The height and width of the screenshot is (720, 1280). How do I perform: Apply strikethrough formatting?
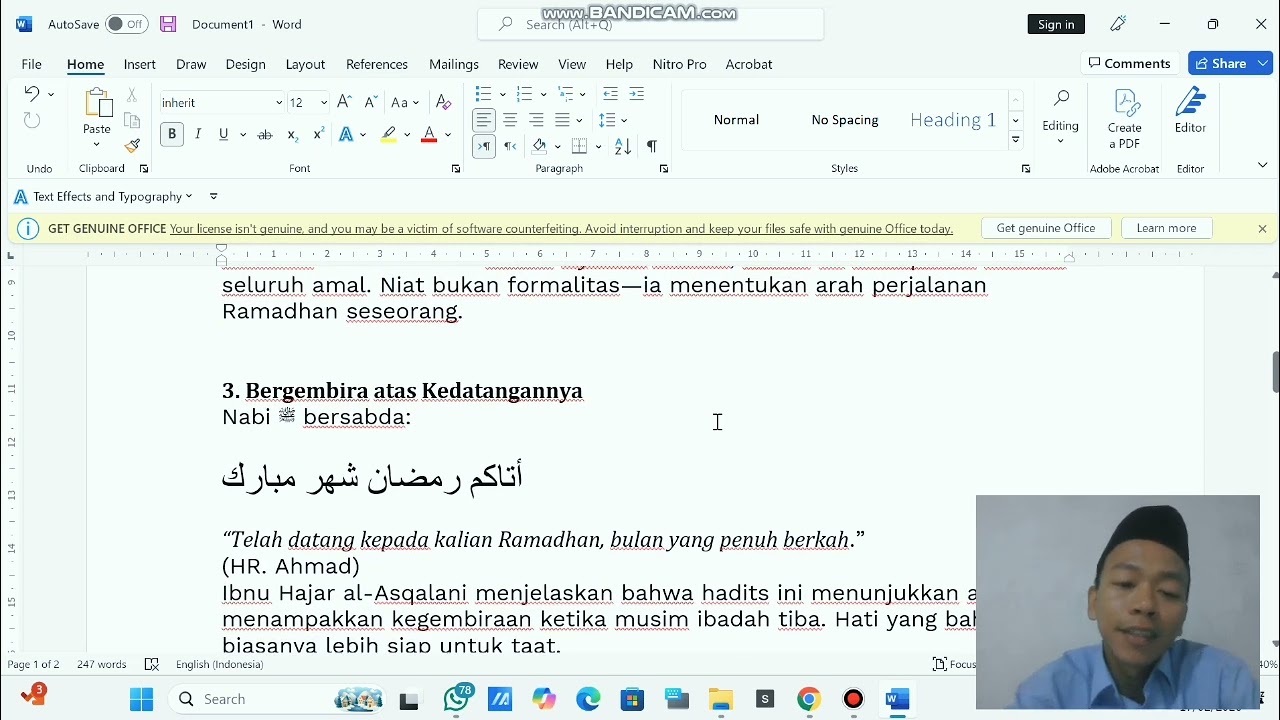(x=265, y=135)
